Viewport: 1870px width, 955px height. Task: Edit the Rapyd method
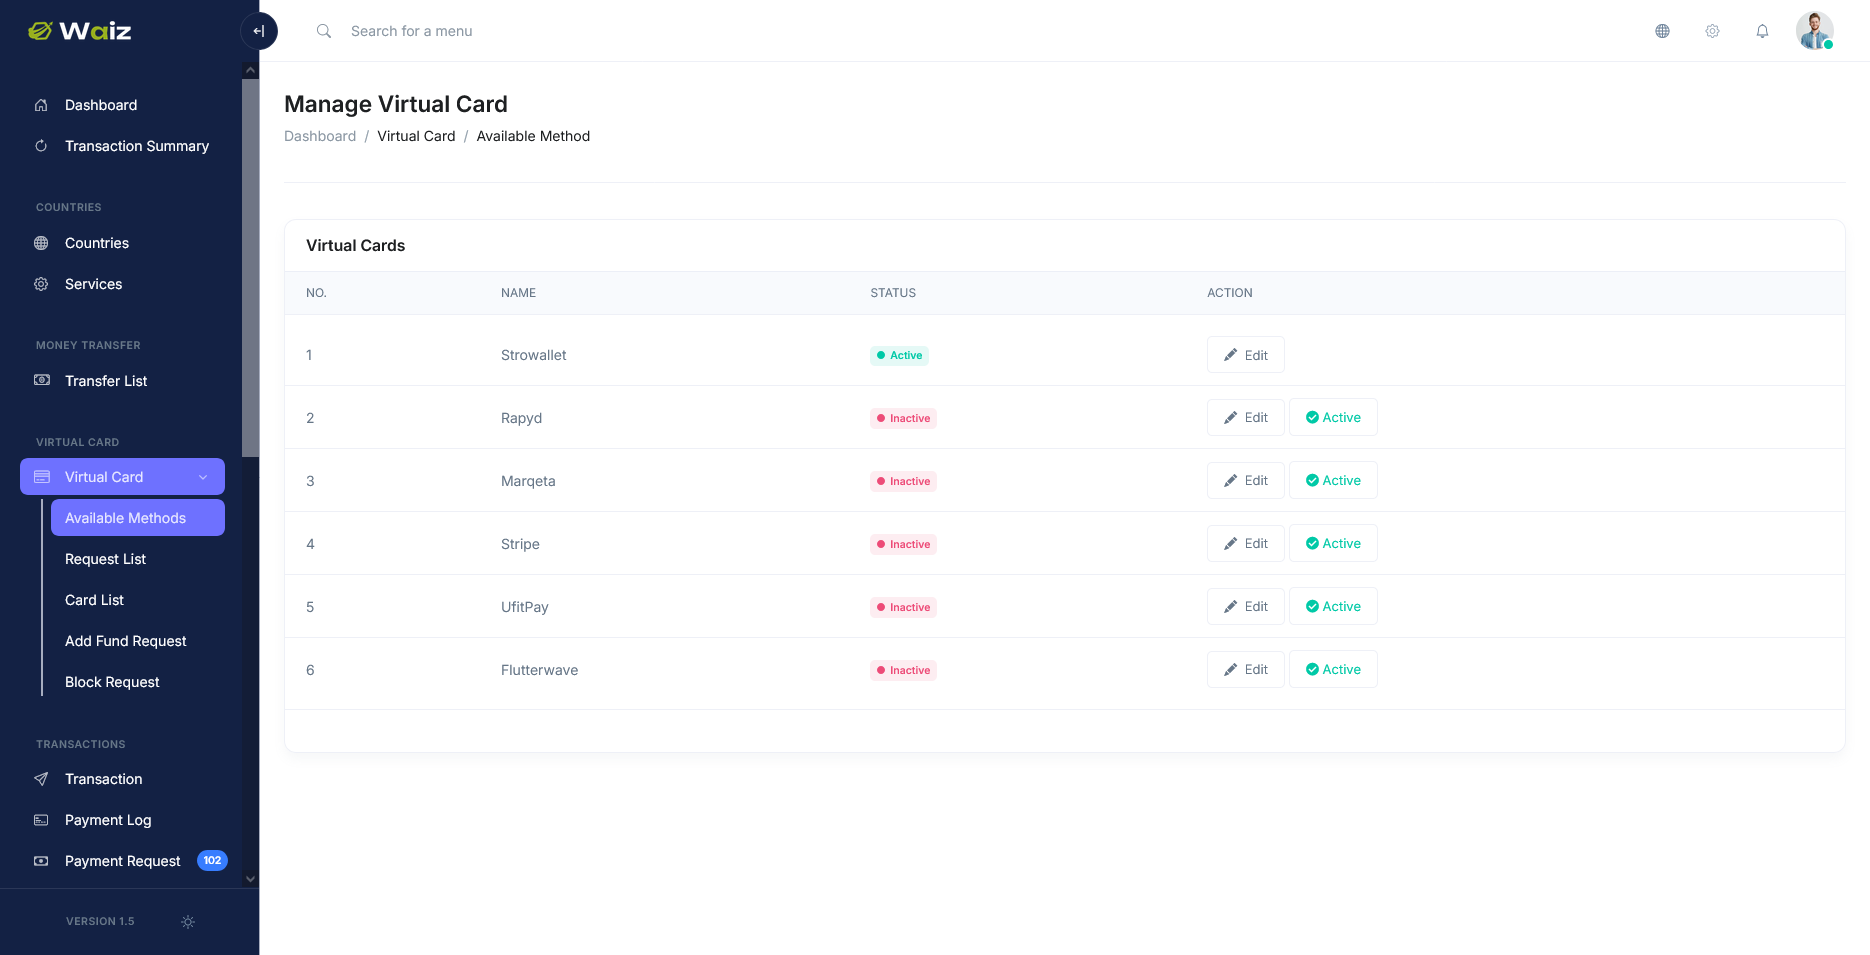point(1246,417)
